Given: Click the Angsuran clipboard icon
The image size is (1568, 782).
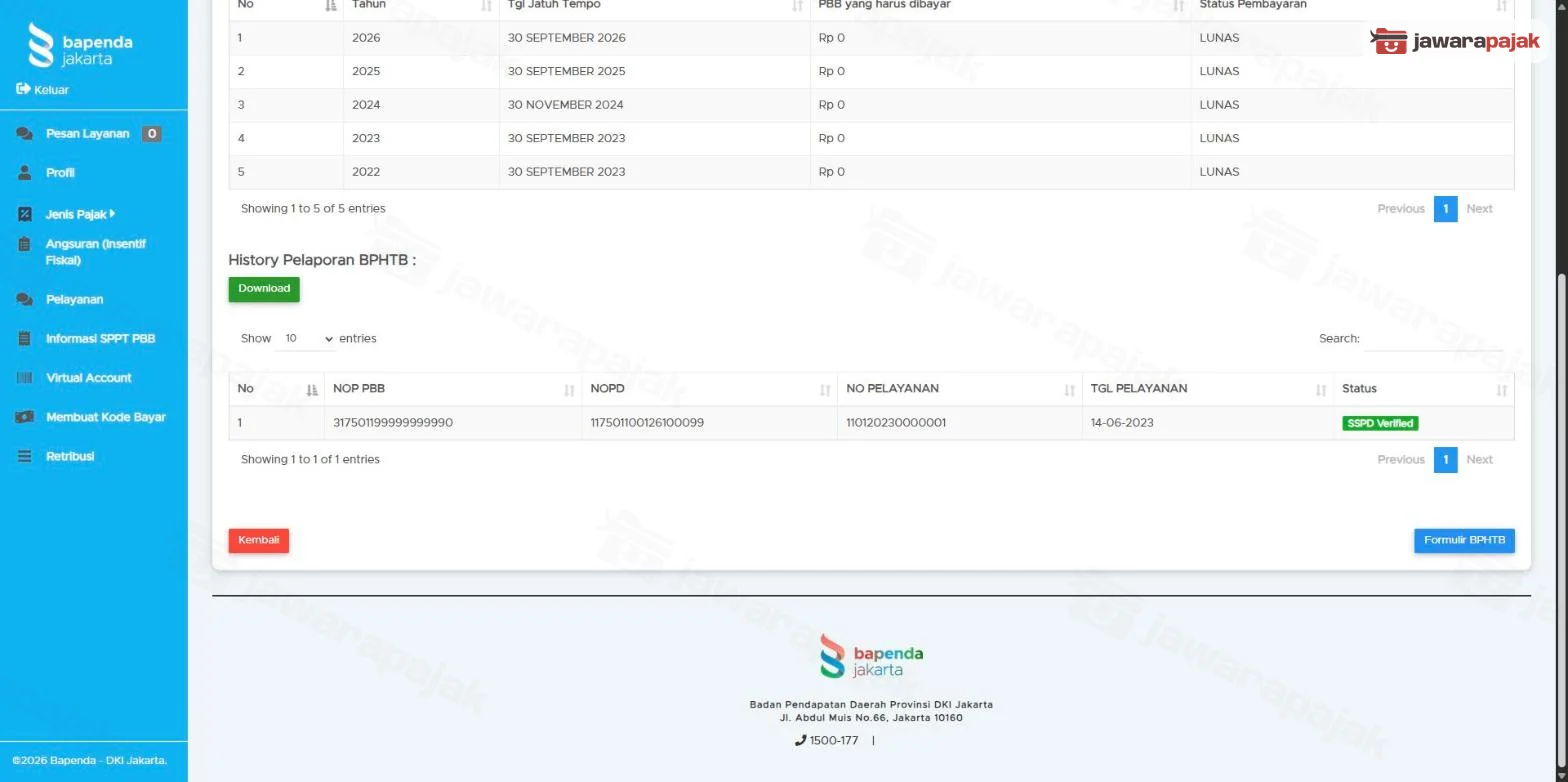Looking at the screenshot, I should (25, 244).
